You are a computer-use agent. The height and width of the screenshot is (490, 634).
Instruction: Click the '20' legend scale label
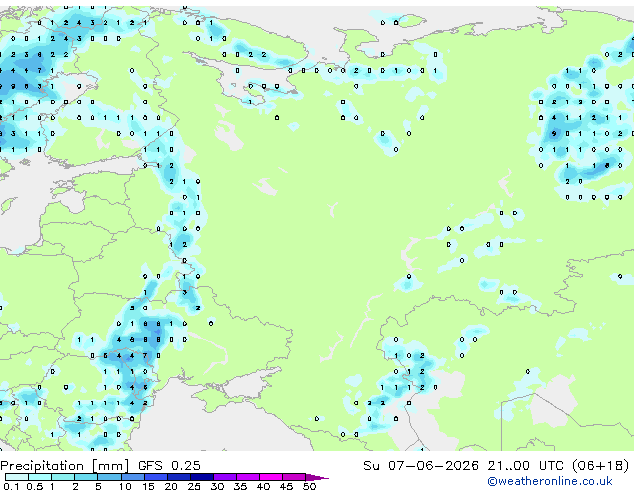tap(171, 486)
